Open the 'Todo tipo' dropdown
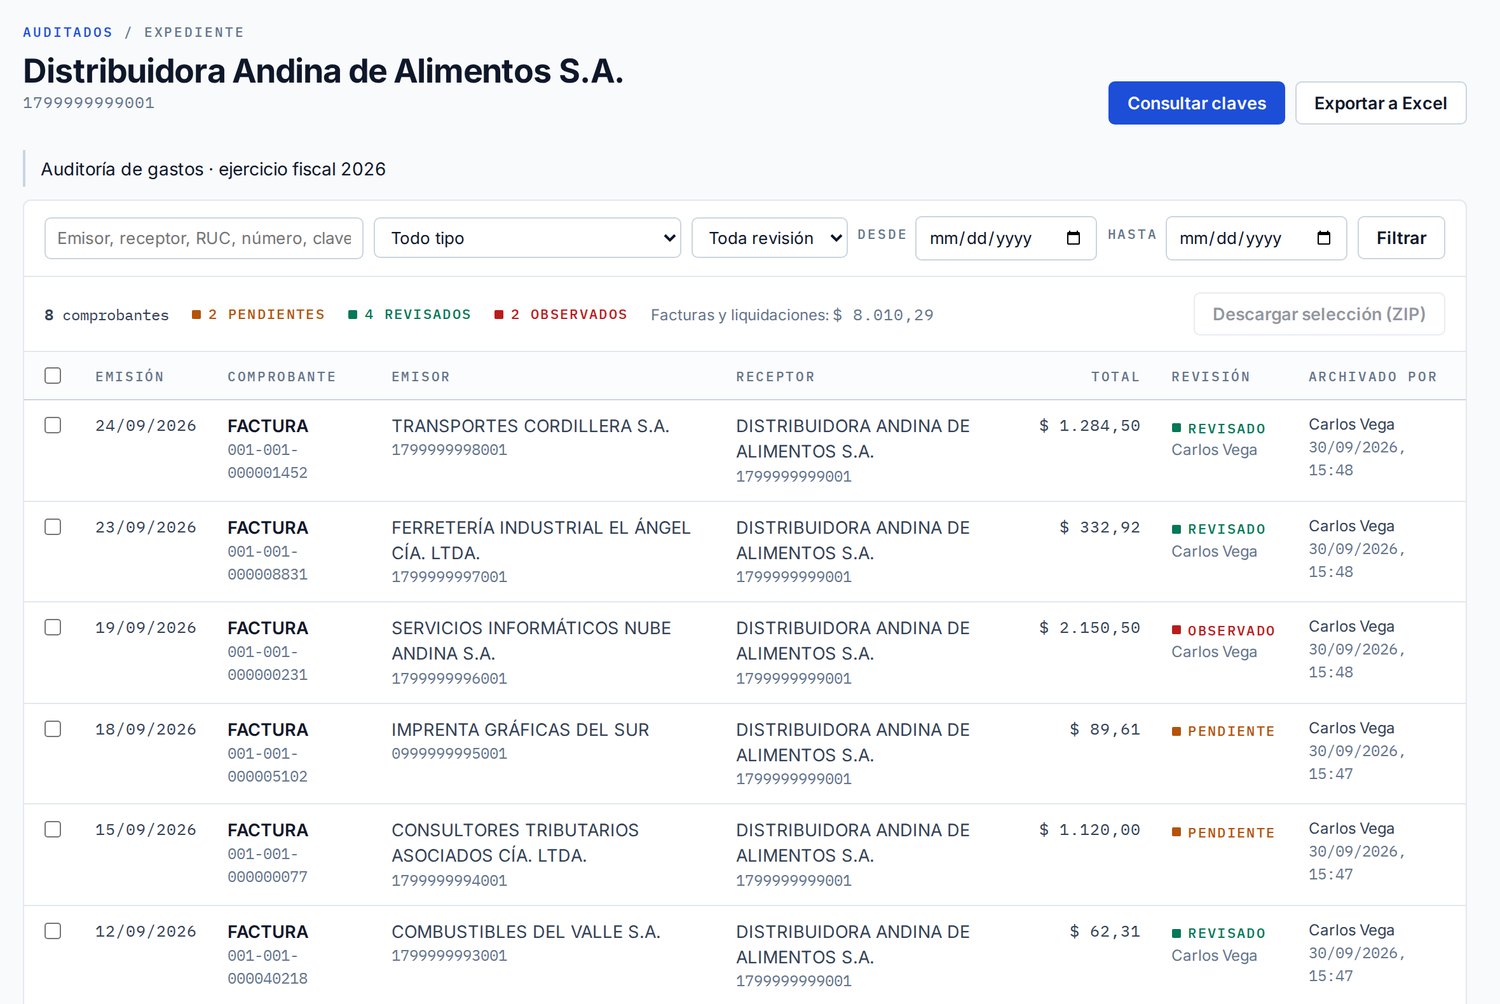 point(527,238)
